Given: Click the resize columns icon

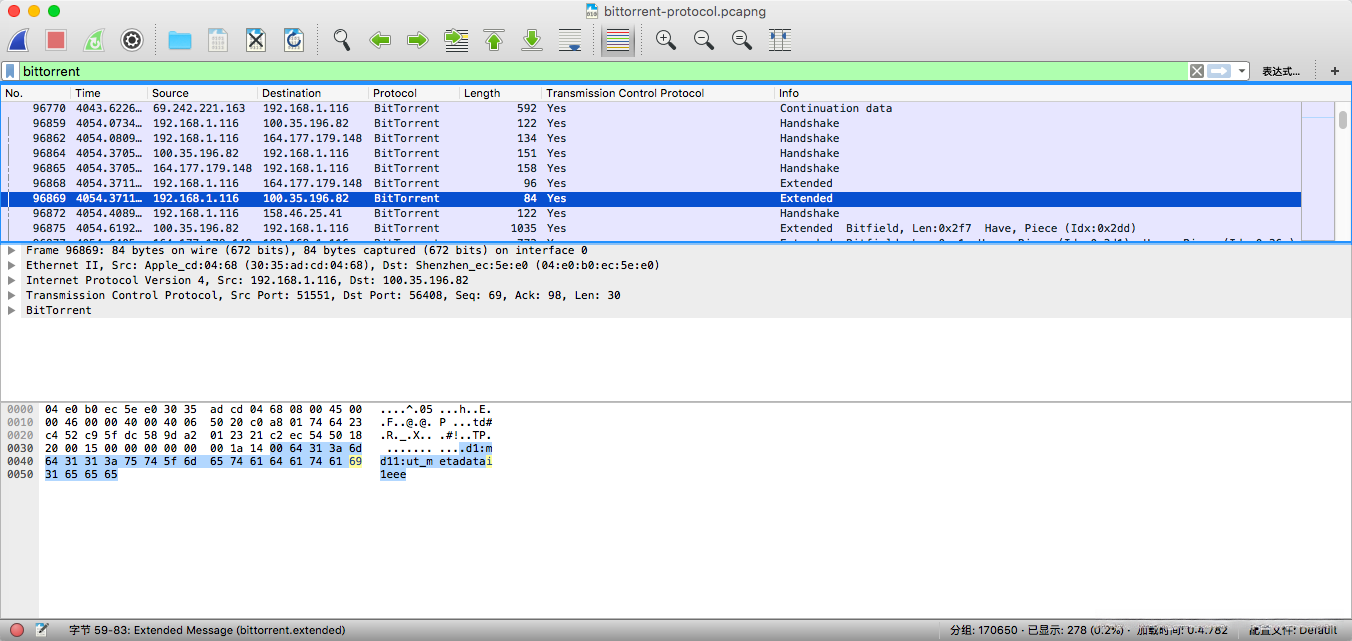Looking at the screenshot, I should pos(780,40).
